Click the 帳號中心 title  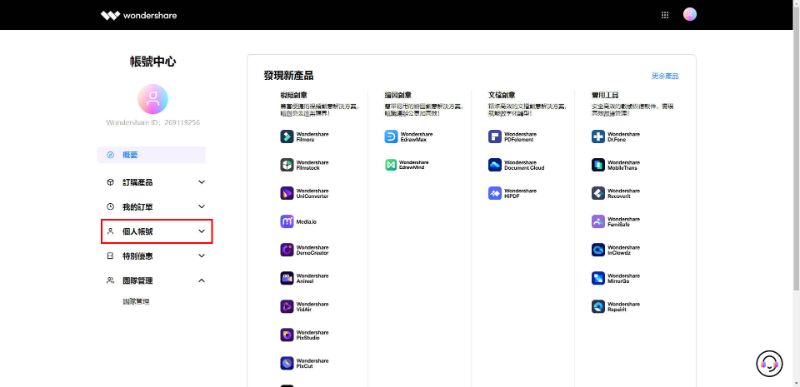(153, 62)
